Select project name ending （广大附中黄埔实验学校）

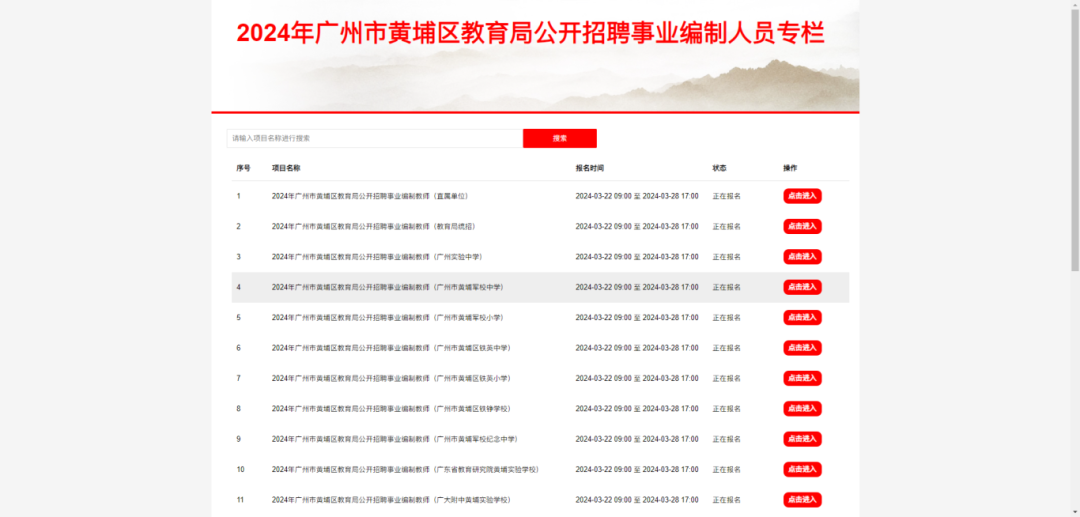pyautogui.click(x=393, y=499)
